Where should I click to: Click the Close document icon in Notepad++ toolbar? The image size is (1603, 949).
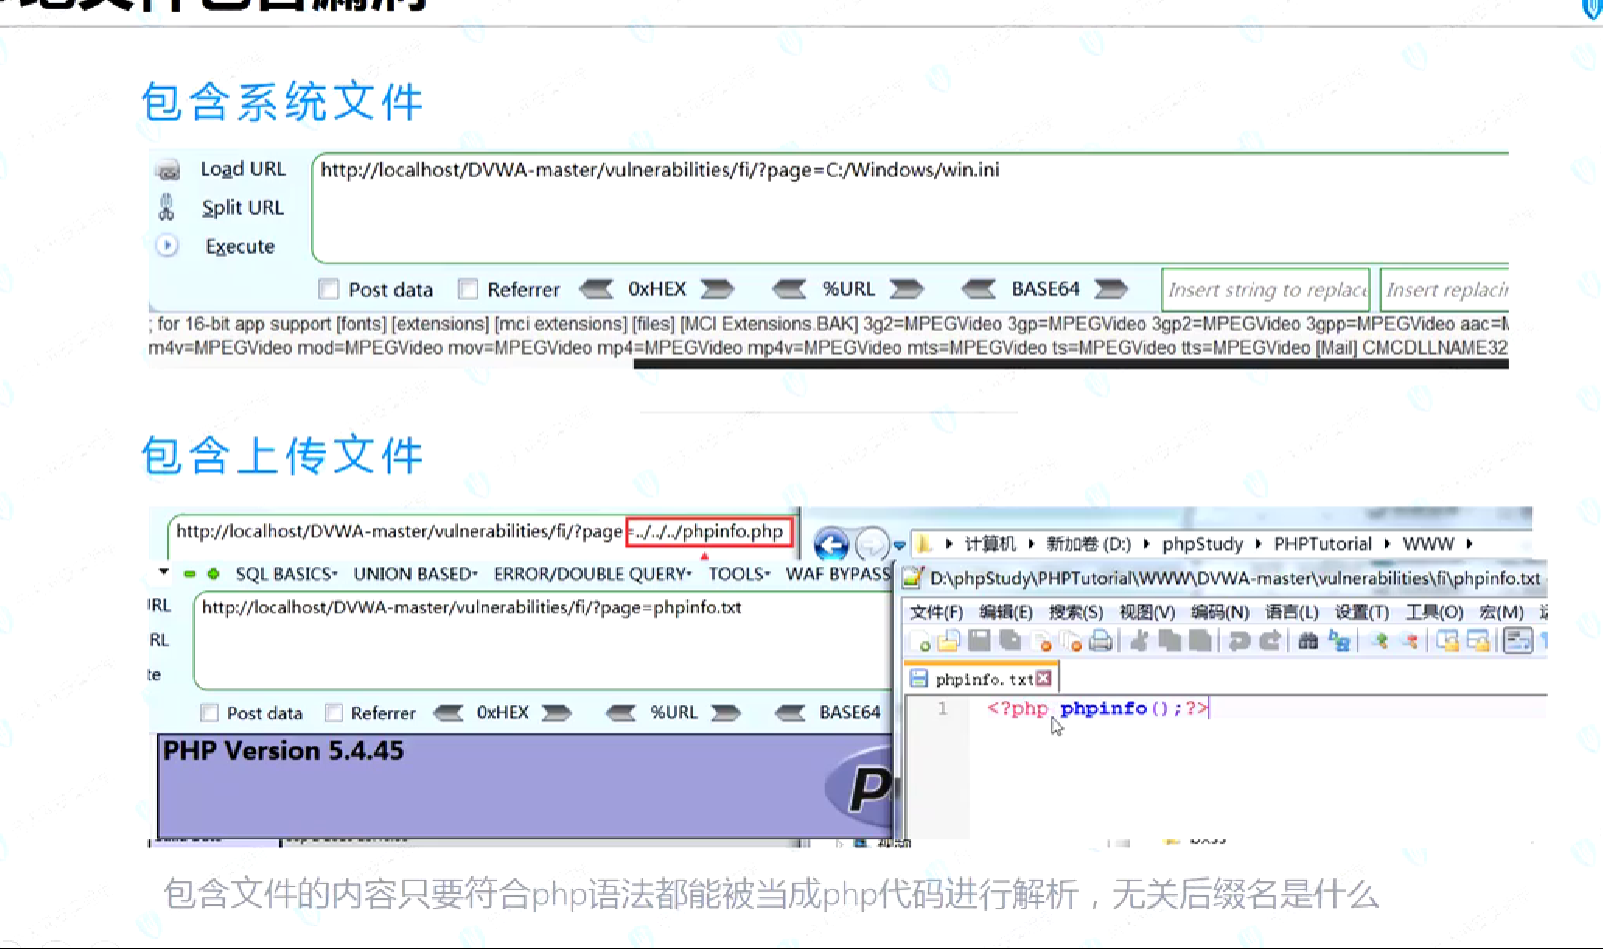coord(1041,640)
